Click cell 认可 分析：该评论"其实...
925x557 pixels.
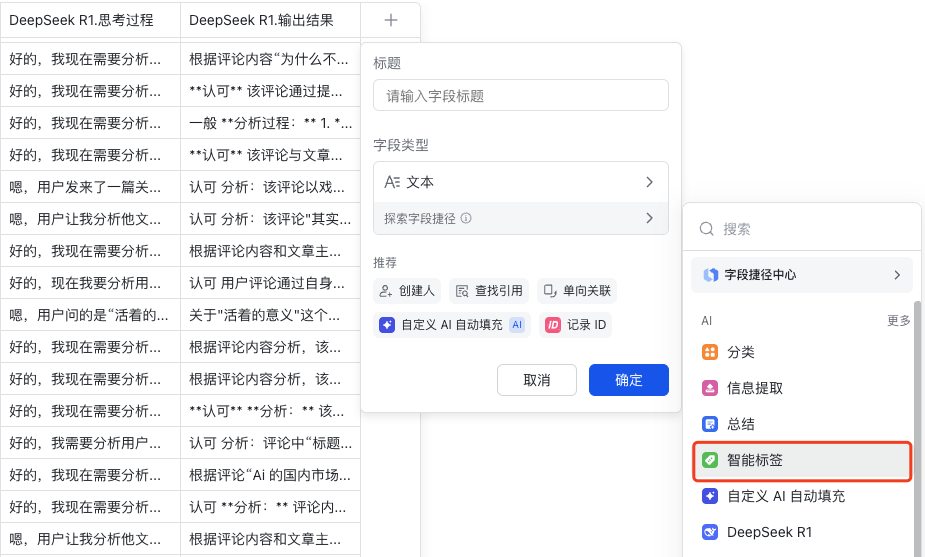[x=270, y=219]
